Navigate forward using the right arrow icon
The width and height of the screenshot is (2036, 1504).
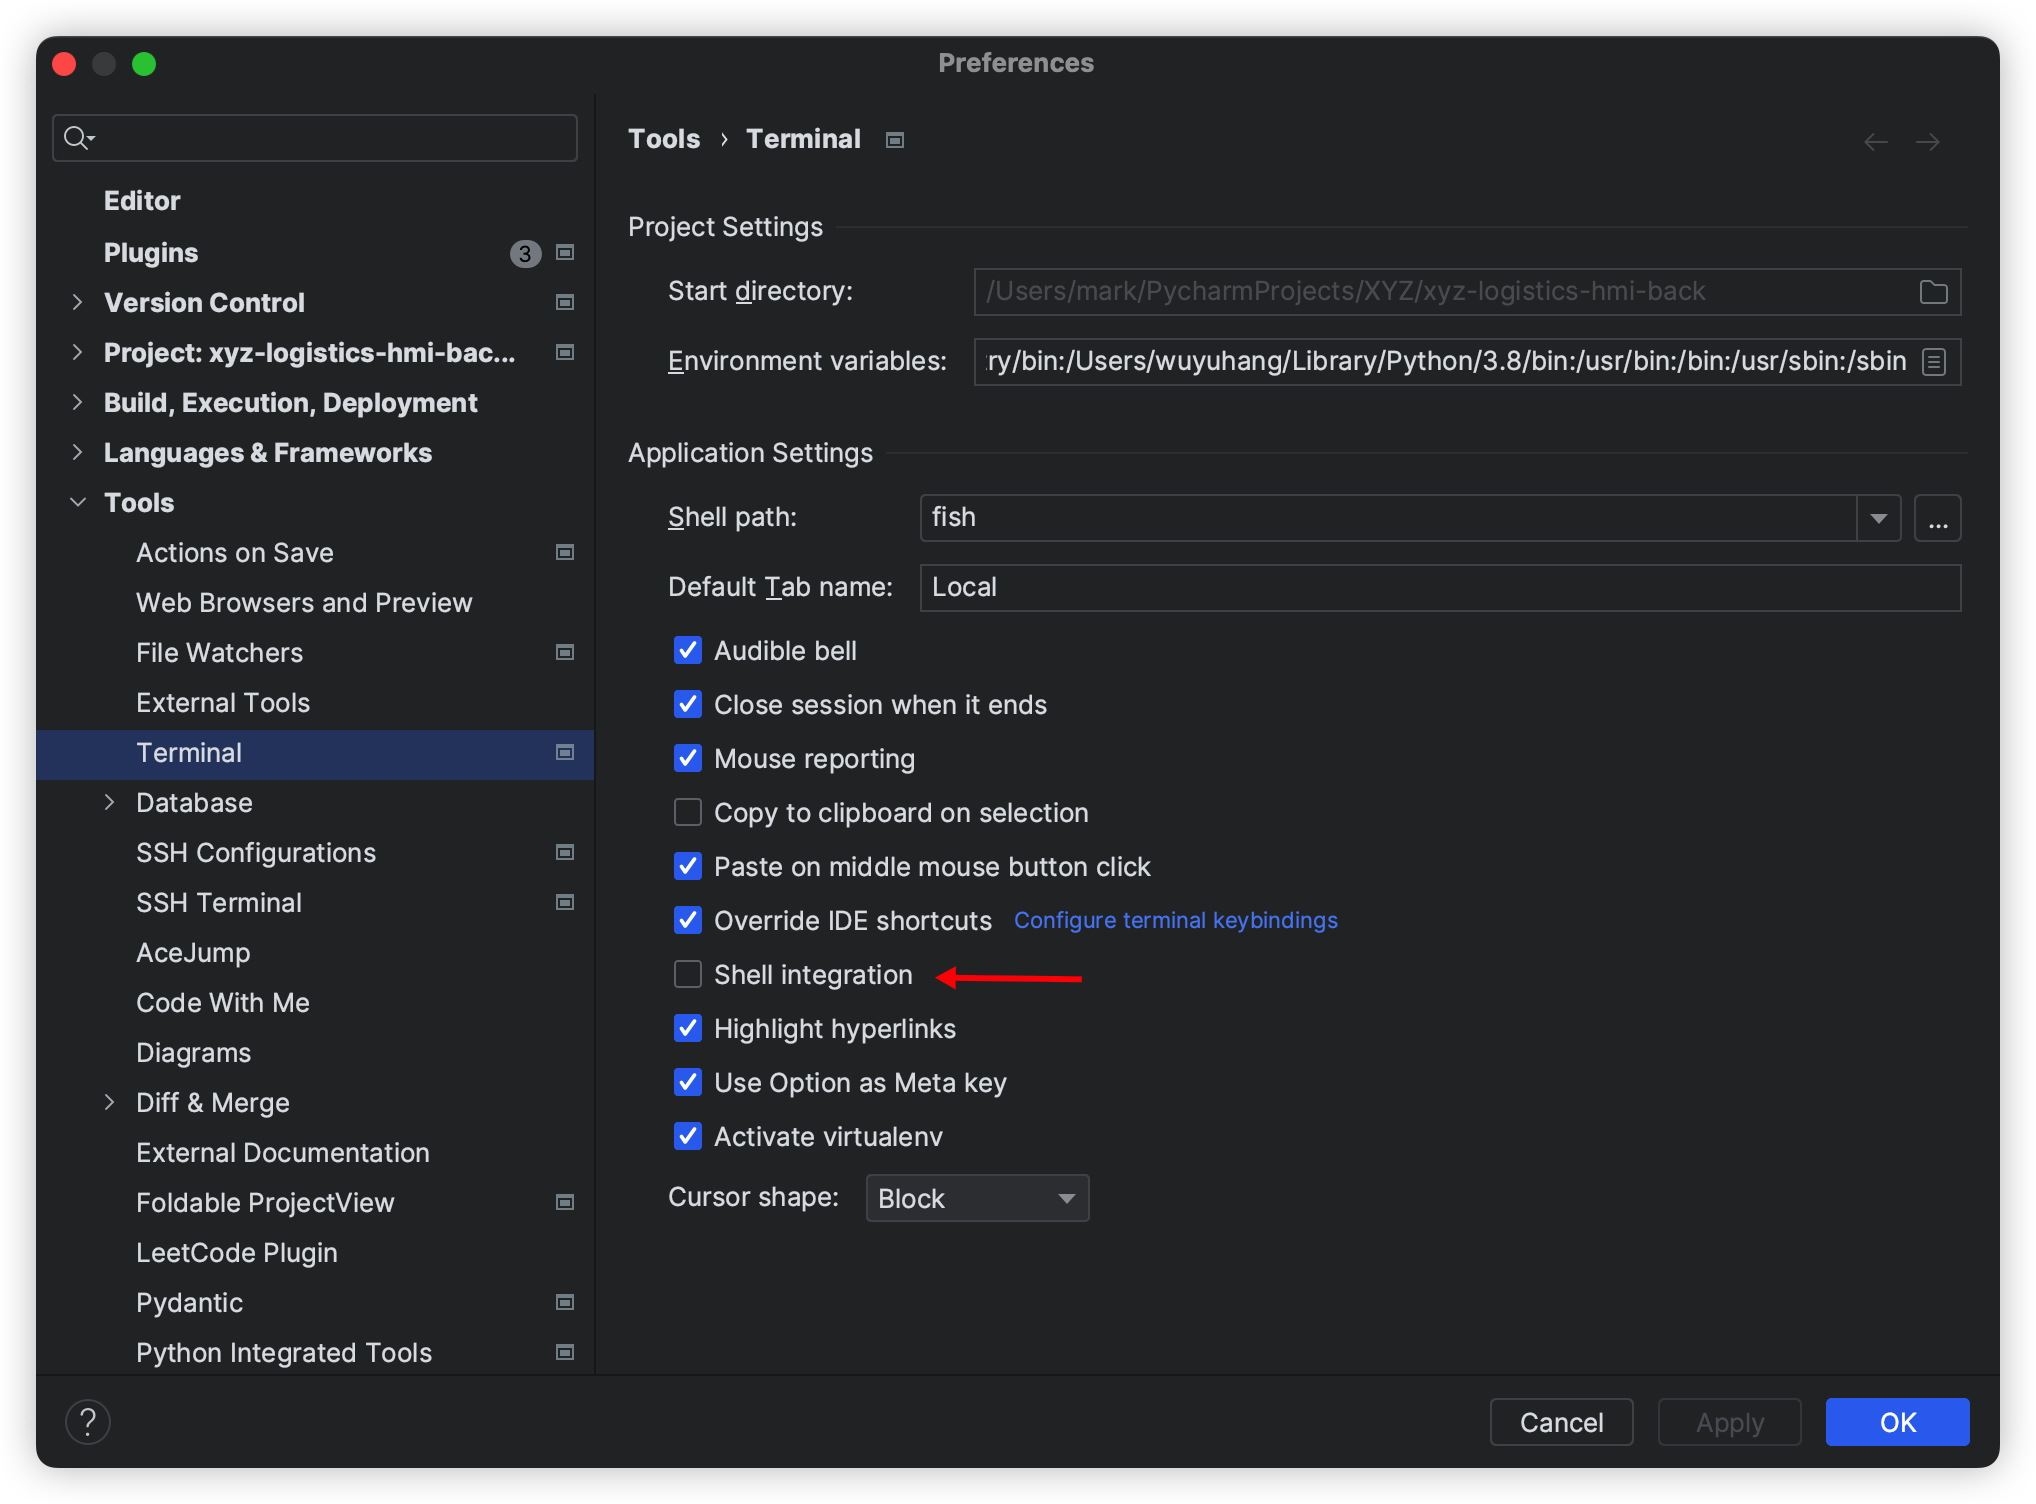point(1927,141)
